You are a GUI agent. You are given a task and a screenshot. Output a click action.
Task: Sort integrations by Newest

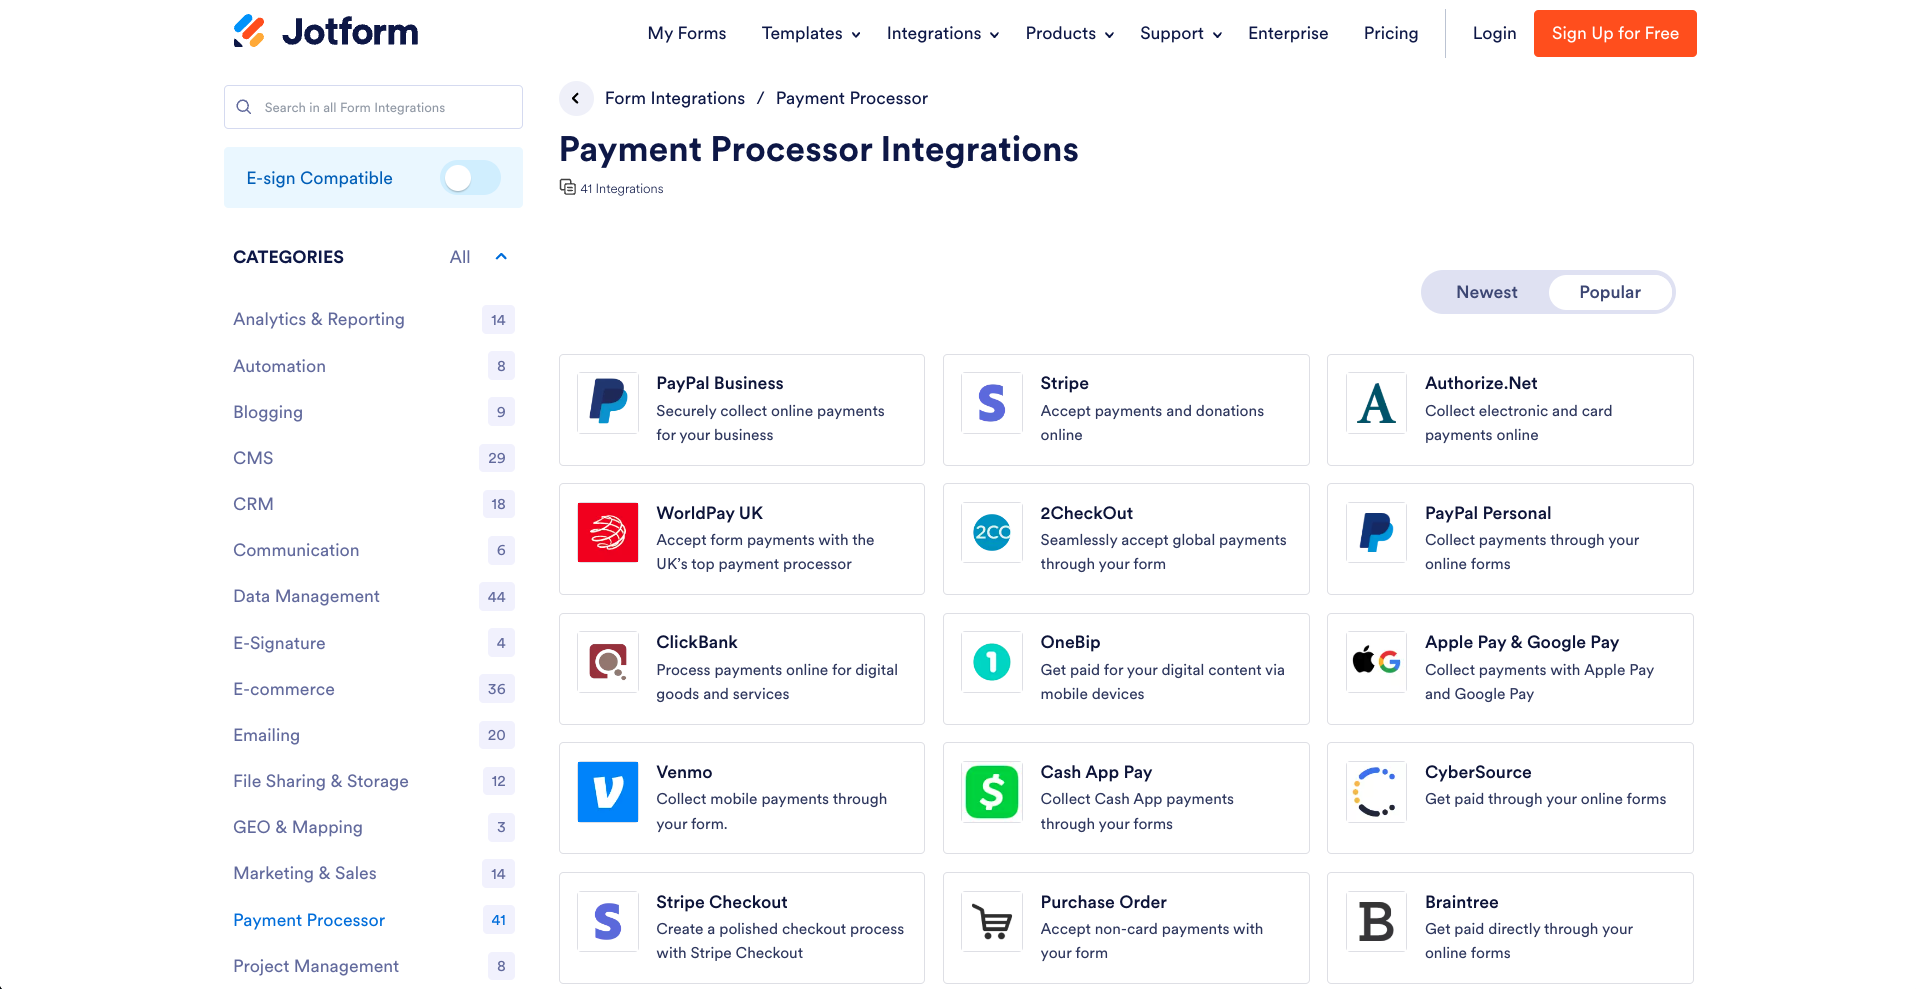(x=1486, y=292)
